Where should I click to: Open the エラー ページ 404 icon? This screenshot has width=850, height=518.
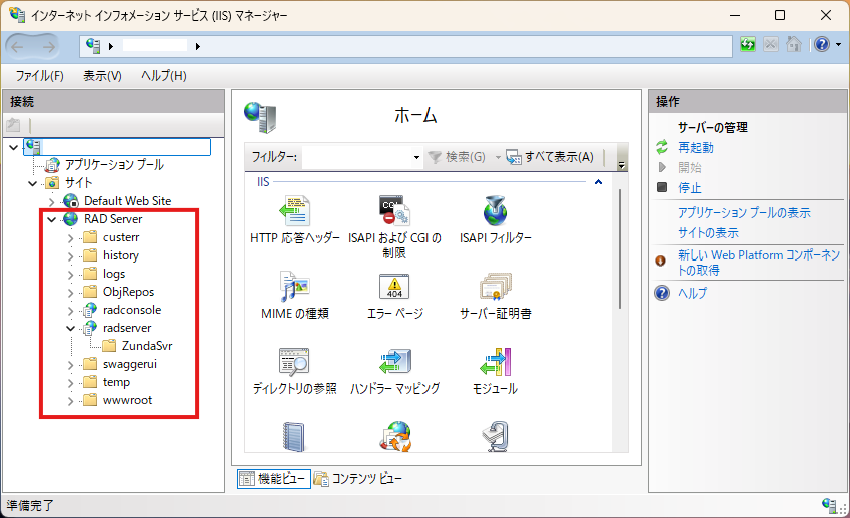(394, 287)
